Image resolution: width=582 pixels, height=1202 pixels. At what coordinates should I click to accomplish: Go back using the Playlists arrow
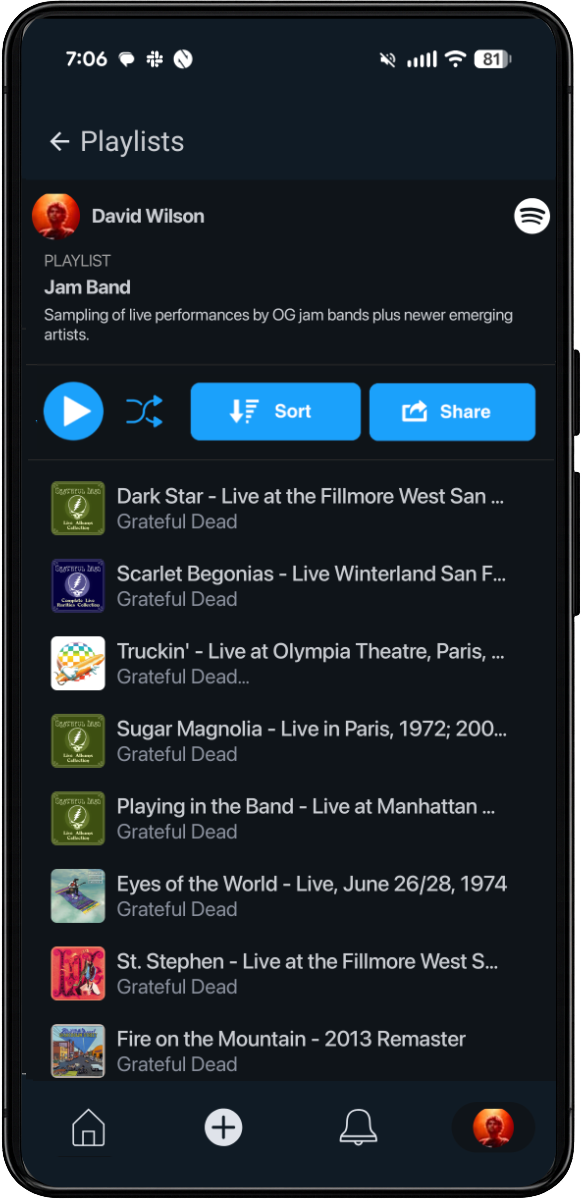pyautogui.click(x=59, y=142)
